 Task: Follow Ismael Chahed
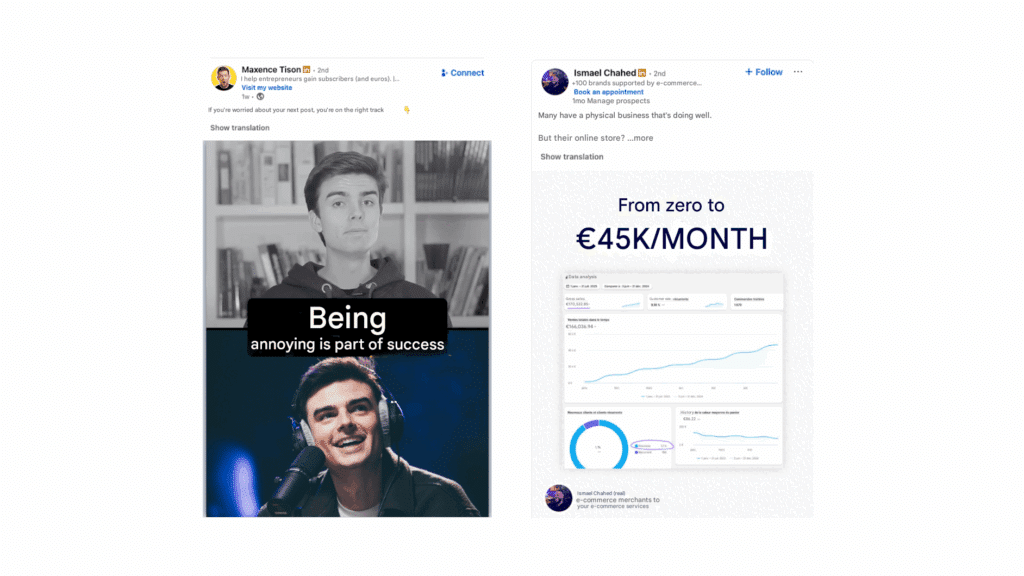click(x=763, y=72)
